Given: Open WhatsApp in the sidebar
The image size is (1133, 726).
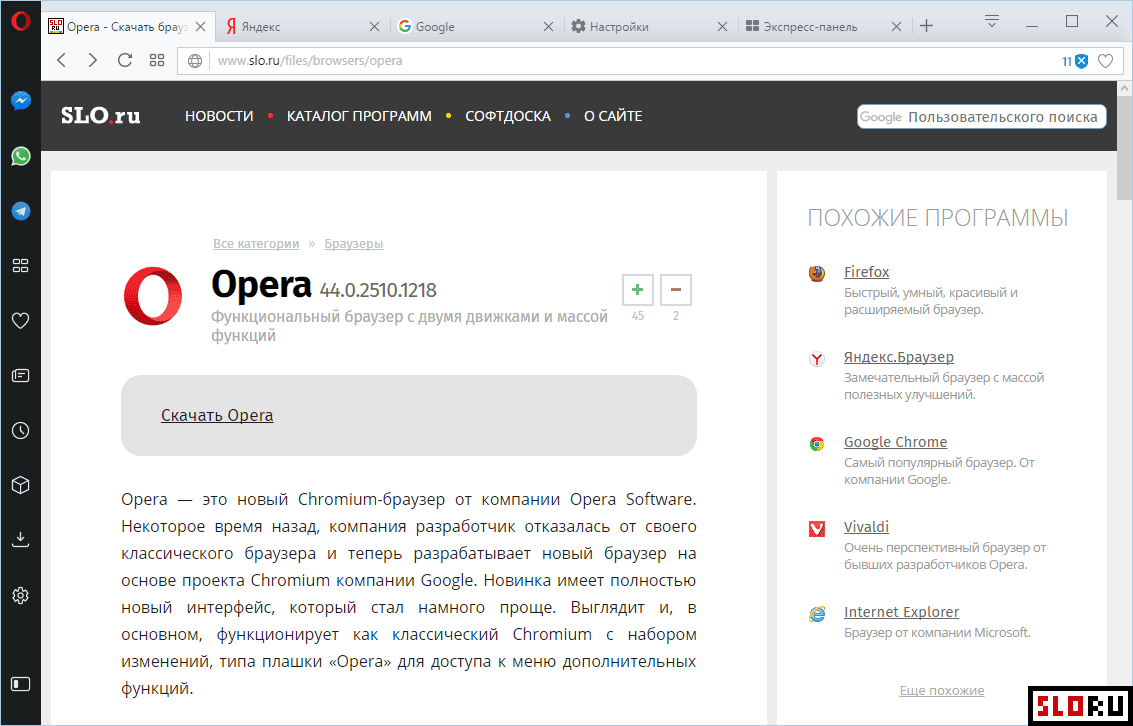Looking at the screenshot, I should [x=21, y=155].
